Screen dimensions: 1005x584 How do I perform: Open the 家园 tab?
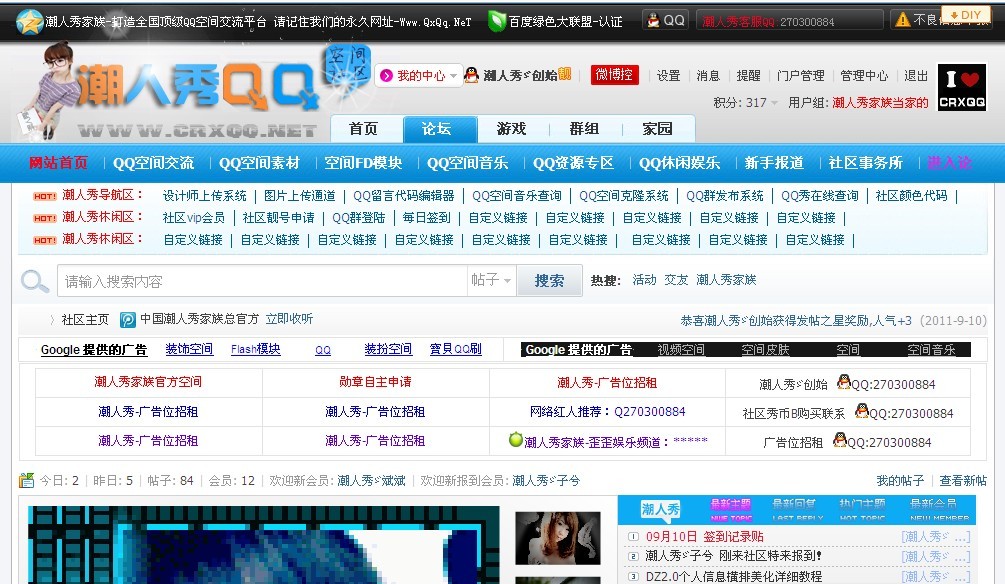pyautogui.click(x=658, y=129)
